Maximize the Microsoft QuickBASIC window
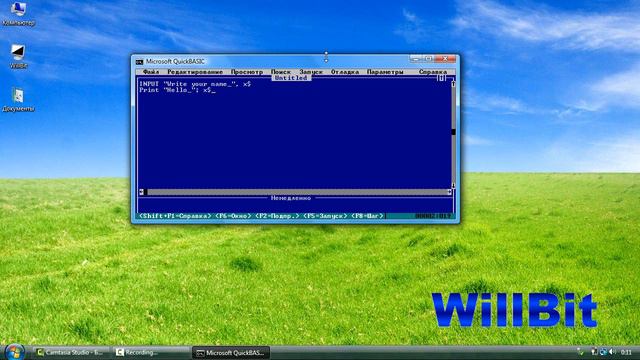 click(428, 59)
